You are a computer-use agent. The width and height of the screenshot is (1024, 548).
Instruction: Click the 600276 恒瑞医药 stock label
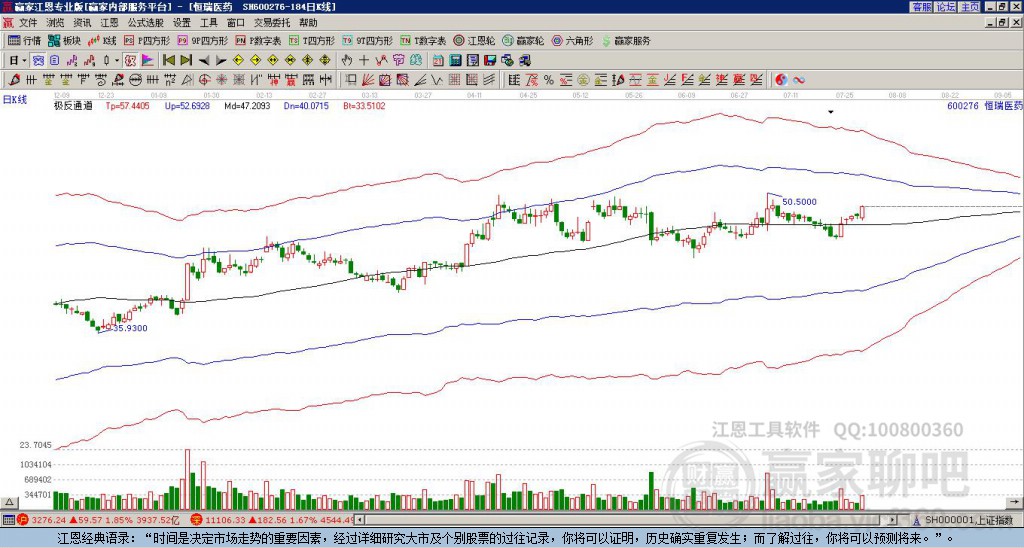[x=984, y=105]
